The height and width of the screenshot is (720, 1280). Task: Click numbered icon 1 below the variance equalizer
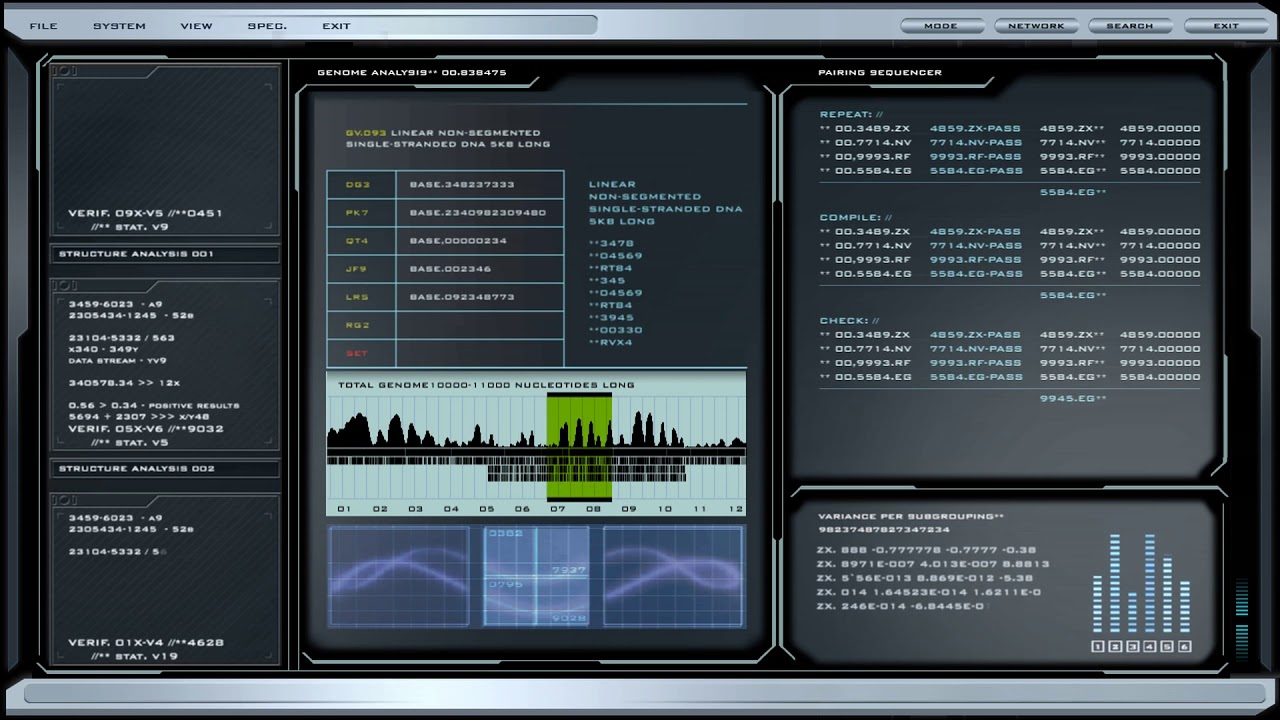click(1098, 646)
